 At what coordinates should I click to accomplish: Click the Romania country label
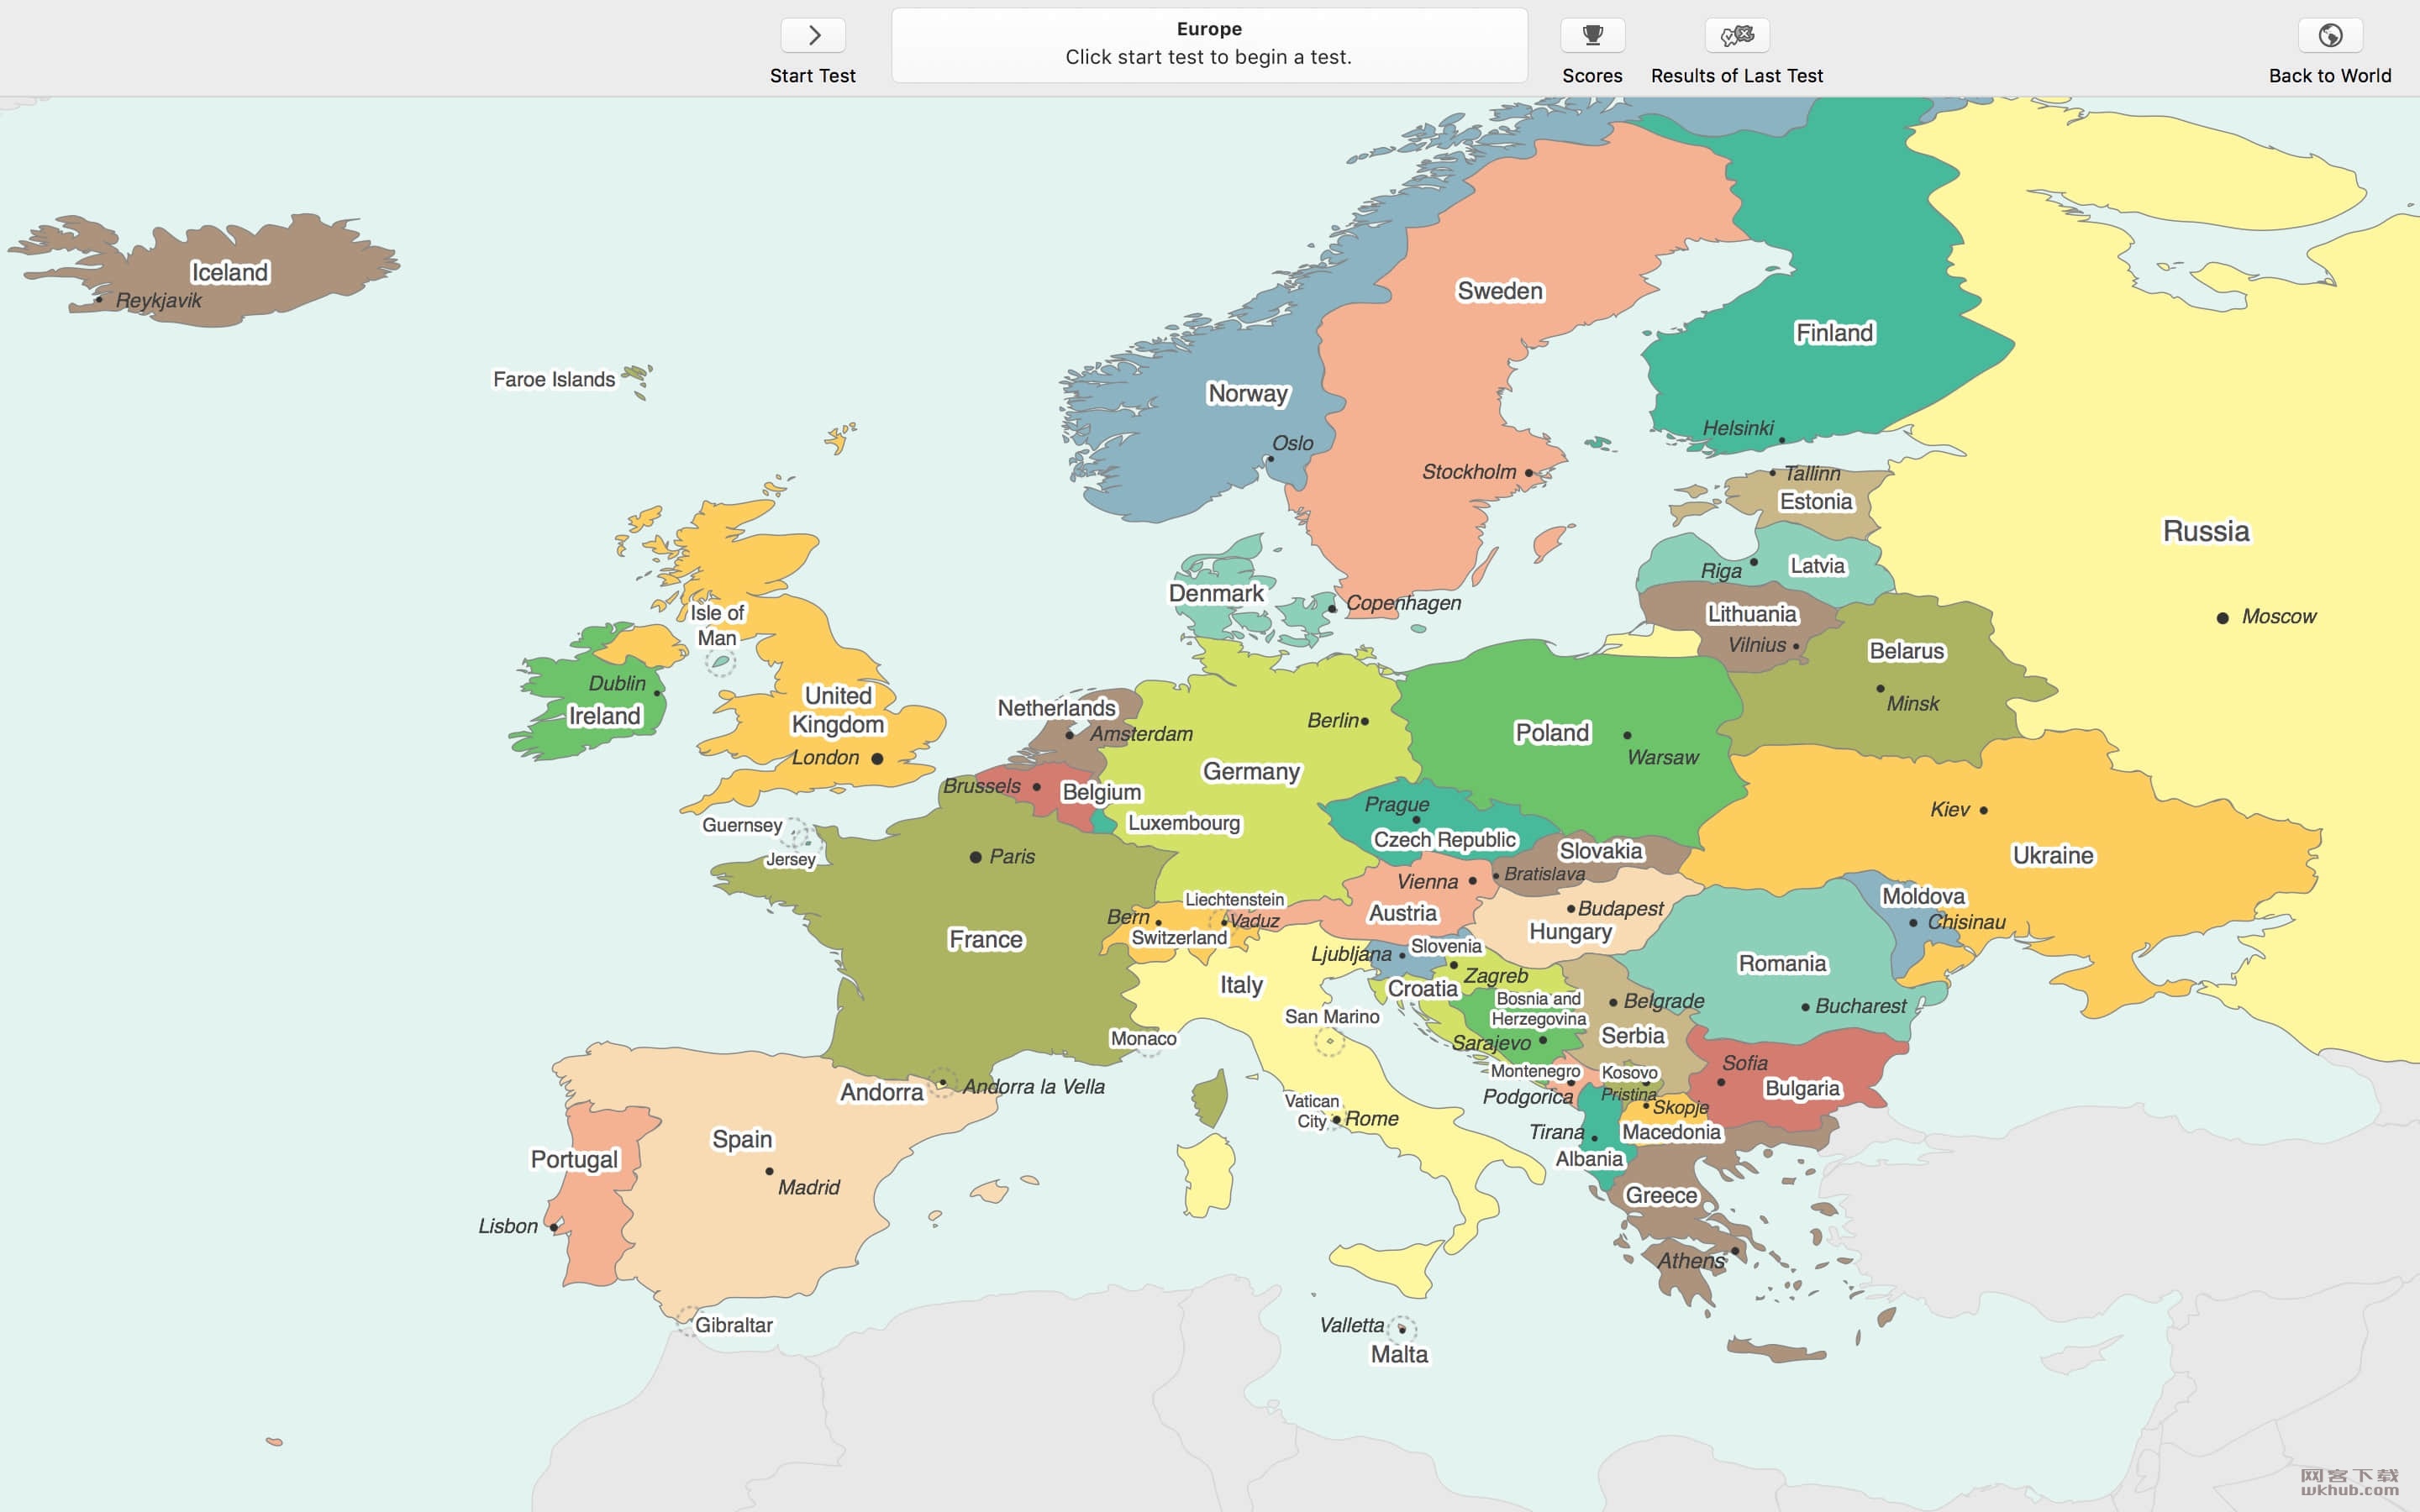coord(1782,964)
